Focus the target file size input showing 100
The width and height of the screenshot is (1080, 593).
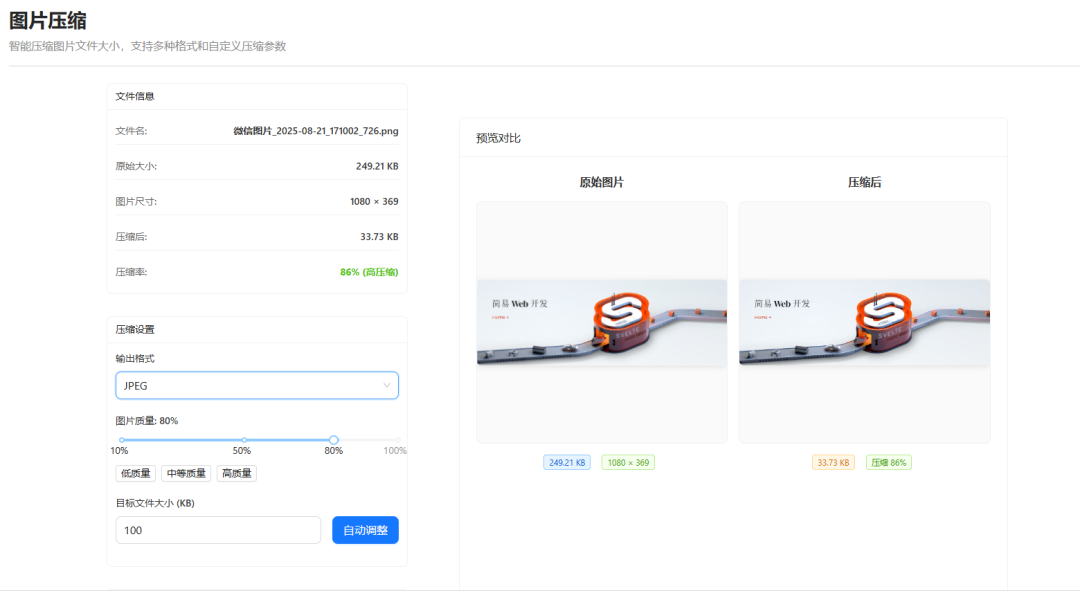point(218,530)
